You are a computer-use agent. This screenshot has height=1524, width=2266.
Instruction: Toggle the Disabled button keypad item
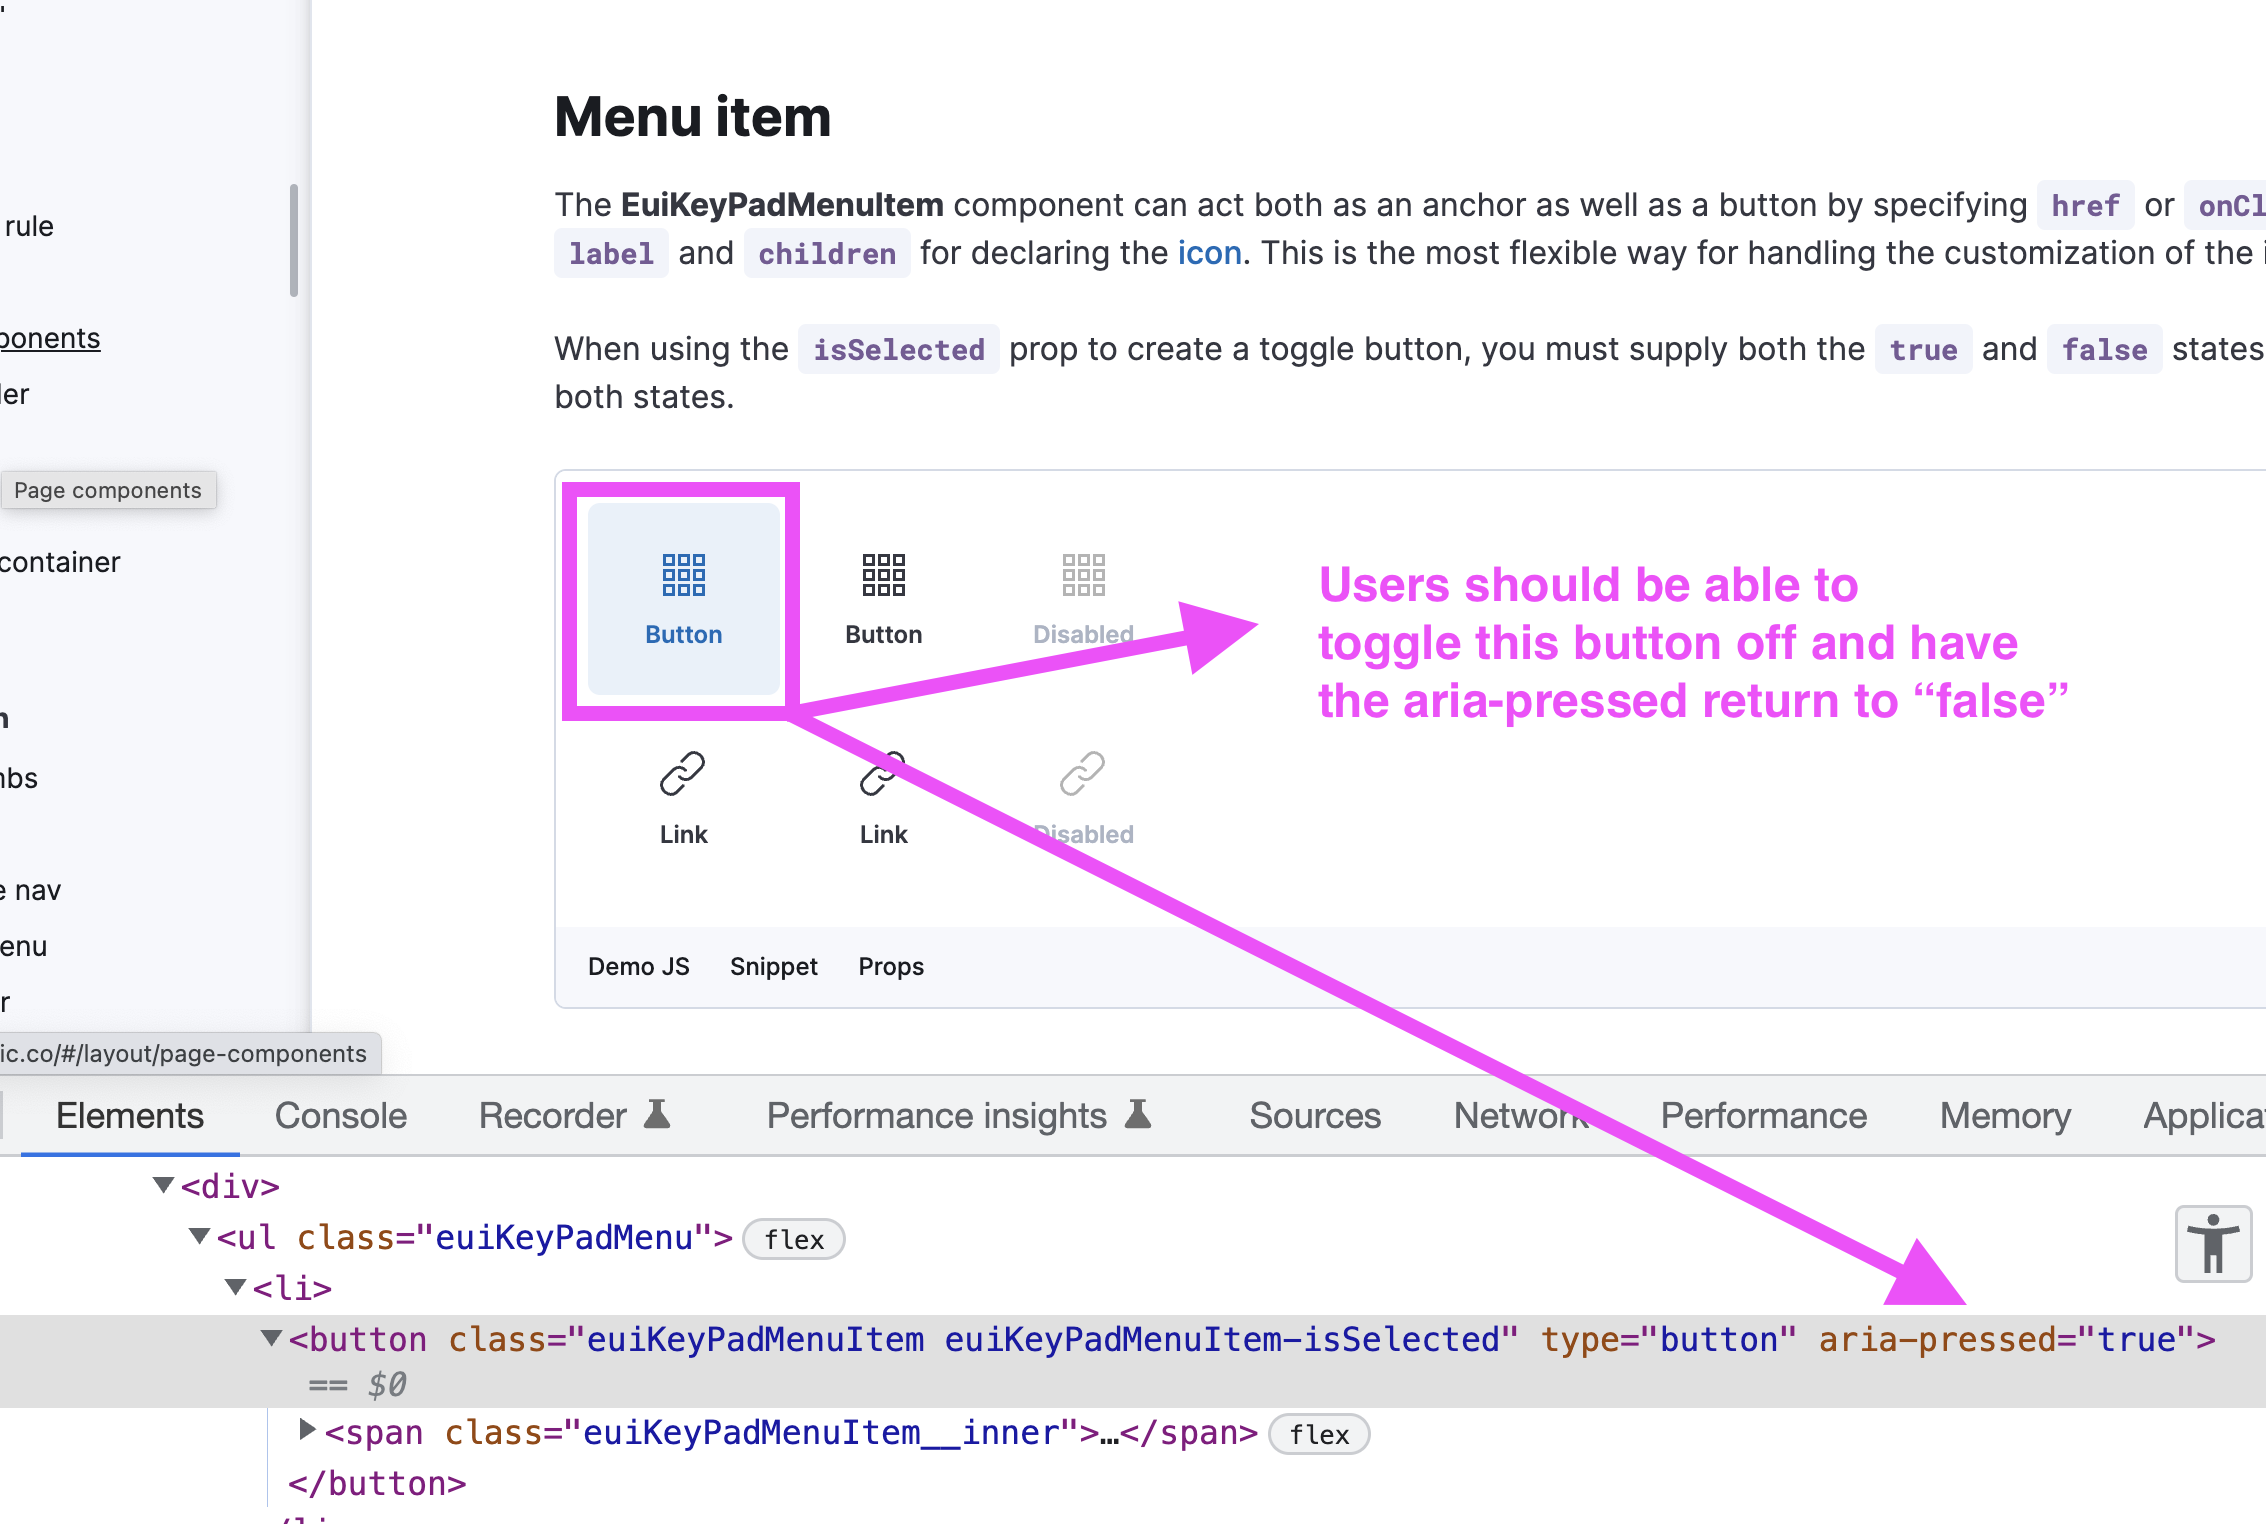pyautogui.click(x=1082, y=598)
